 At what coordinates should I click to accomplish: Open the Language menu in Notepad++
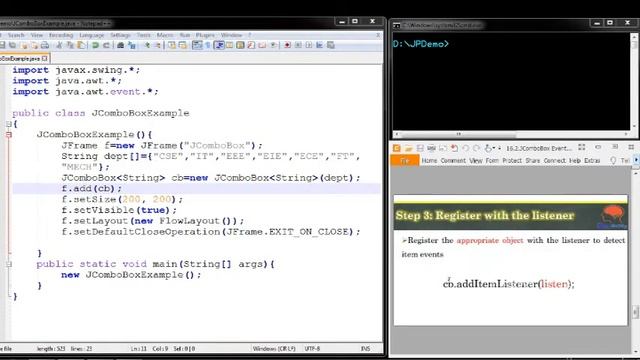click(x=92, y=35)
